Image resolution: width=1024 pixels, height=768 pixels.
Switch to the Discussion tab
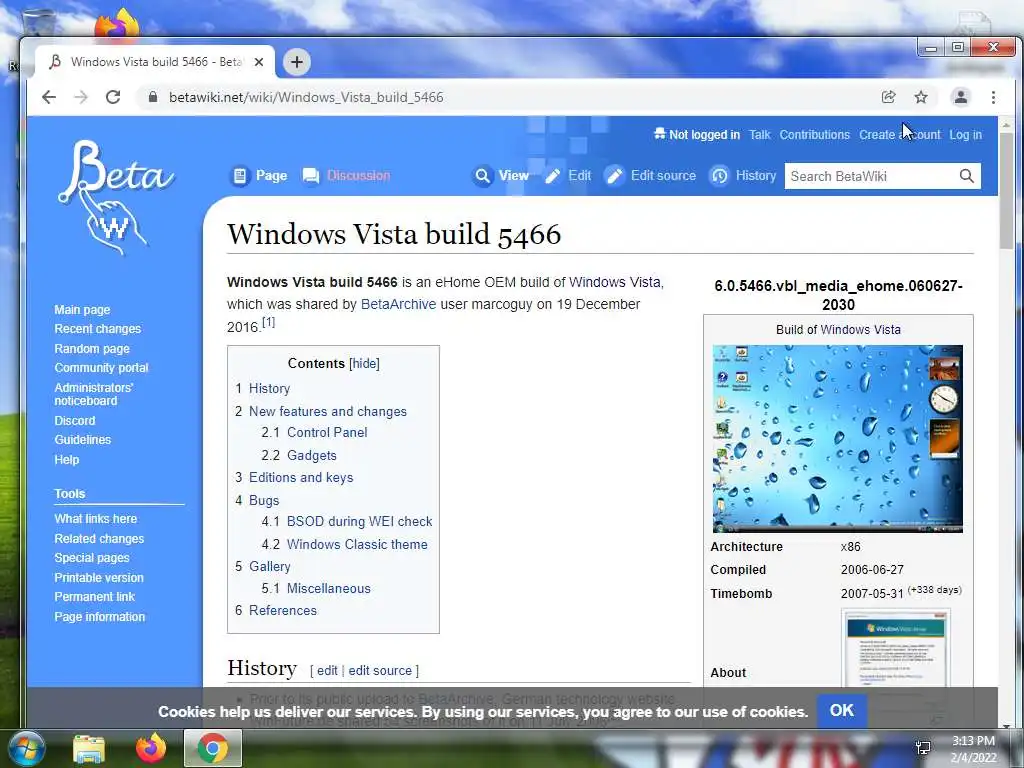[x=346, y=176]
